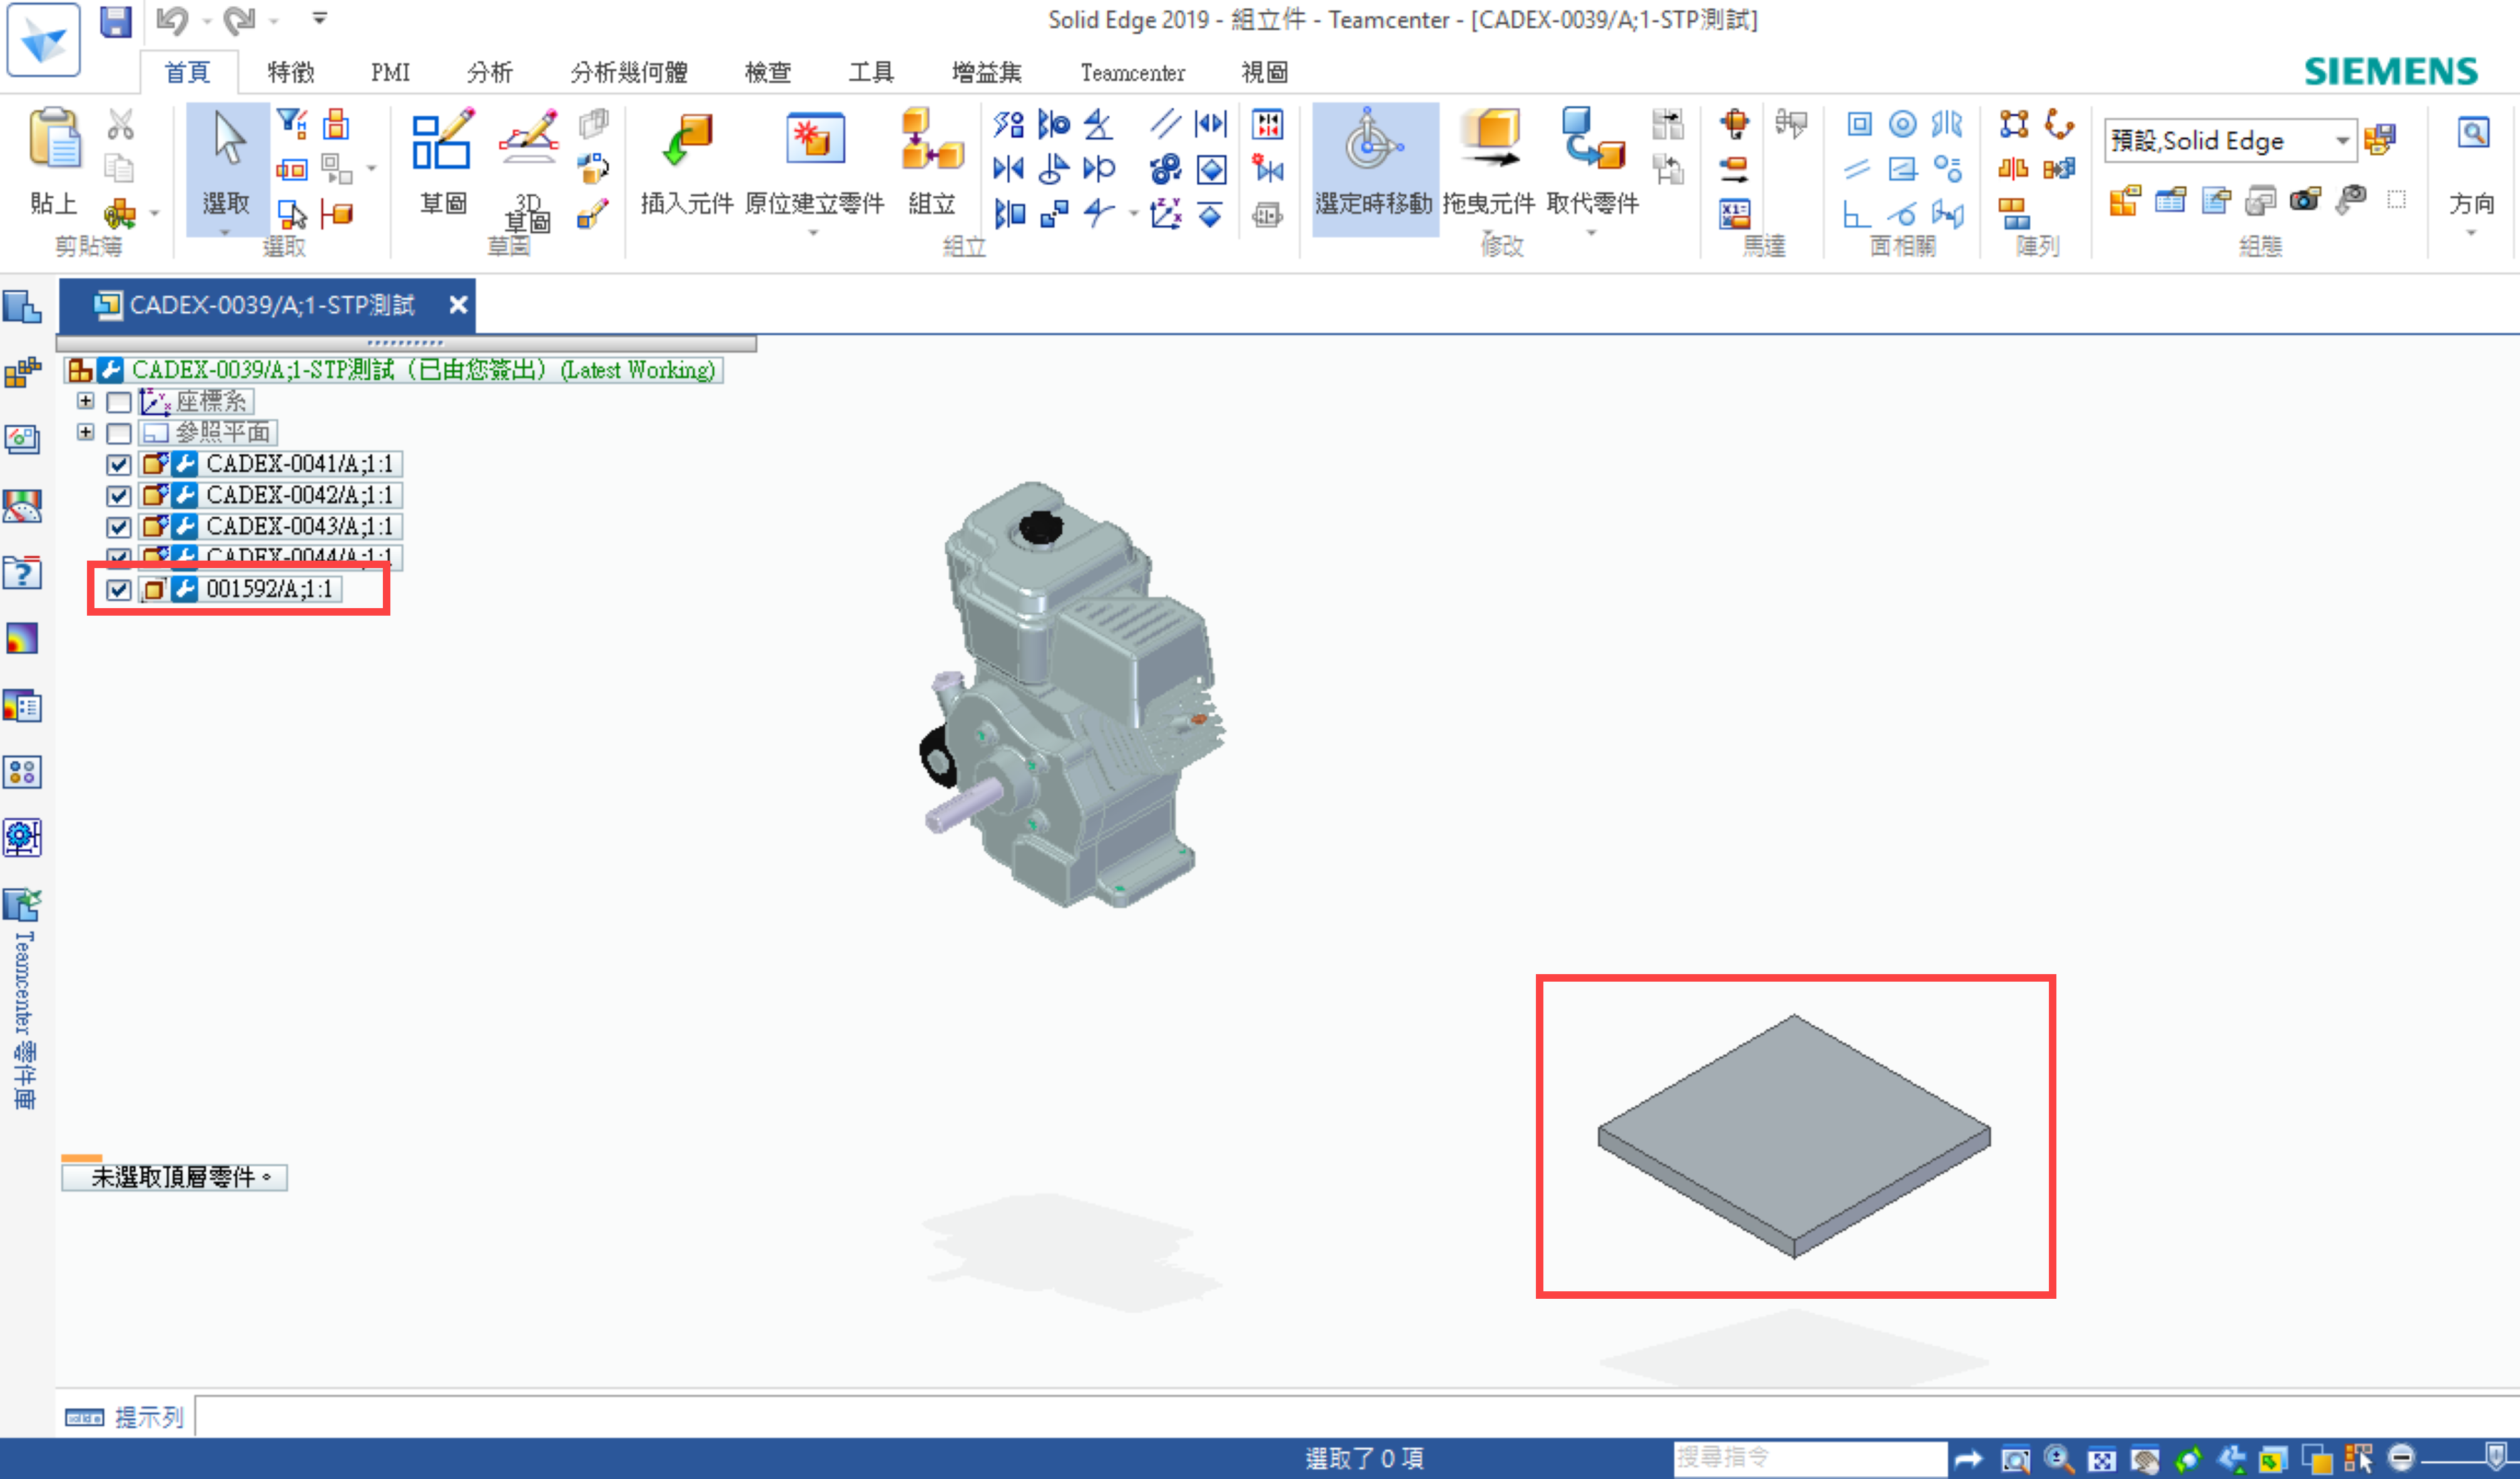
Task: Uncheck CADEX-0042/A;1:1 checkbox
Action: (119, 495)
